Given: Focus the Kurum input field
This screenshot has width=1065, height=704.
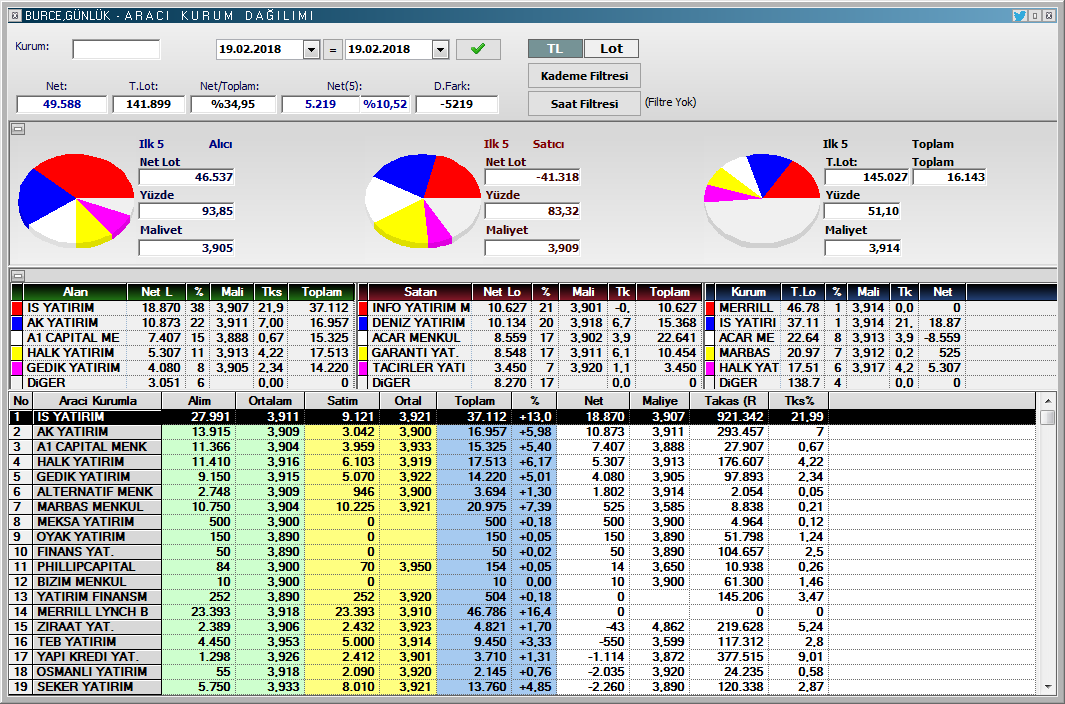Looking at the screenshot, I should 116,49.
